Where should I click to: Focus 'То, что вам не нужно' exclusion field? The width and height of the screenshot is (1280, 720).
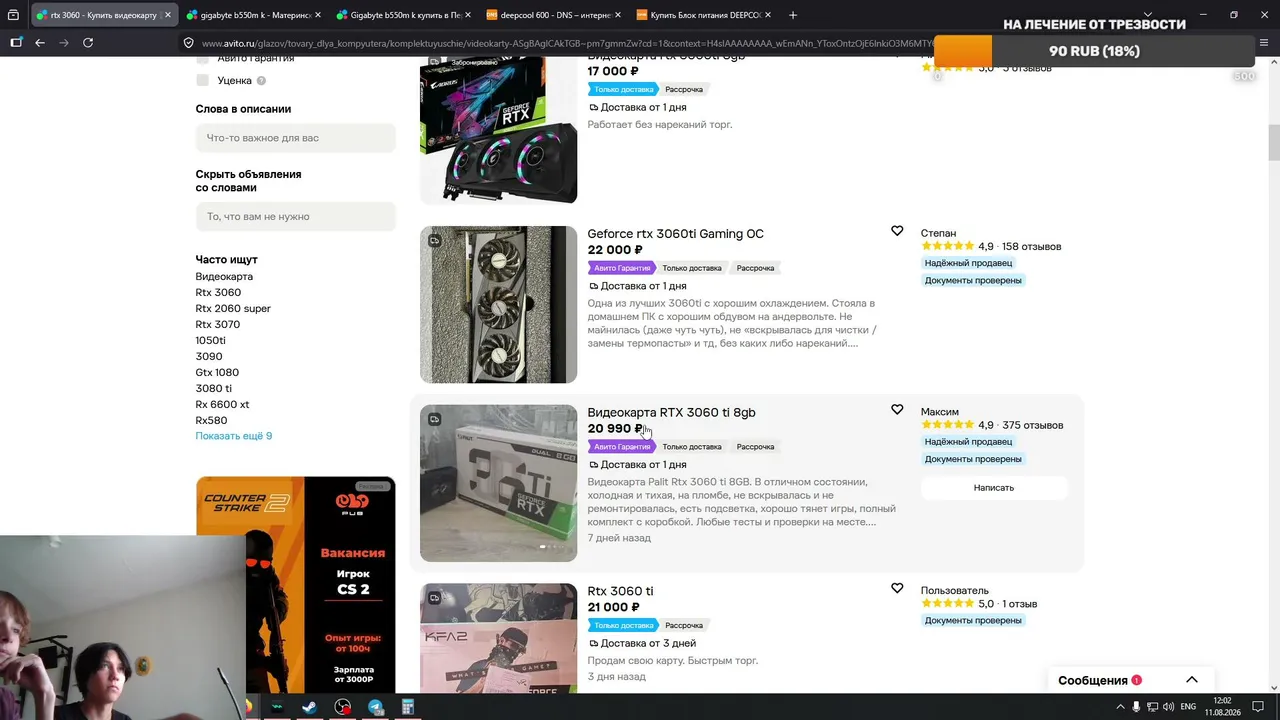coord(296,217)
